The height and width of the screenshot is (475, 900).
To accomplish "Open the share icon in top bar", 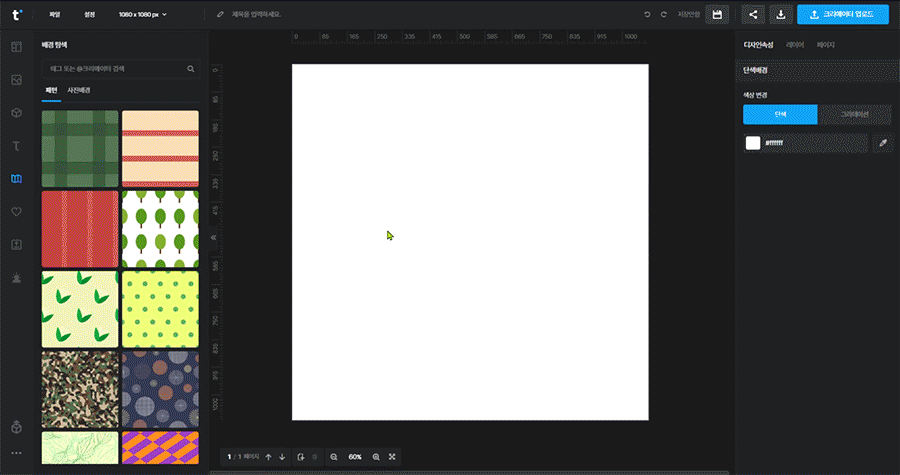I will coord(752,15).
